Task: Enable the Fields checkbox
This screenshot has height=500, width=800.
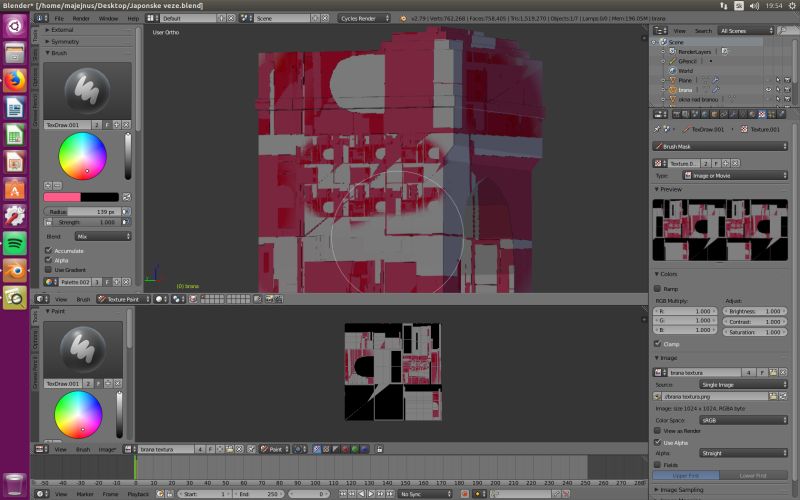Action: pyautogui.click(x=658, y=465)
